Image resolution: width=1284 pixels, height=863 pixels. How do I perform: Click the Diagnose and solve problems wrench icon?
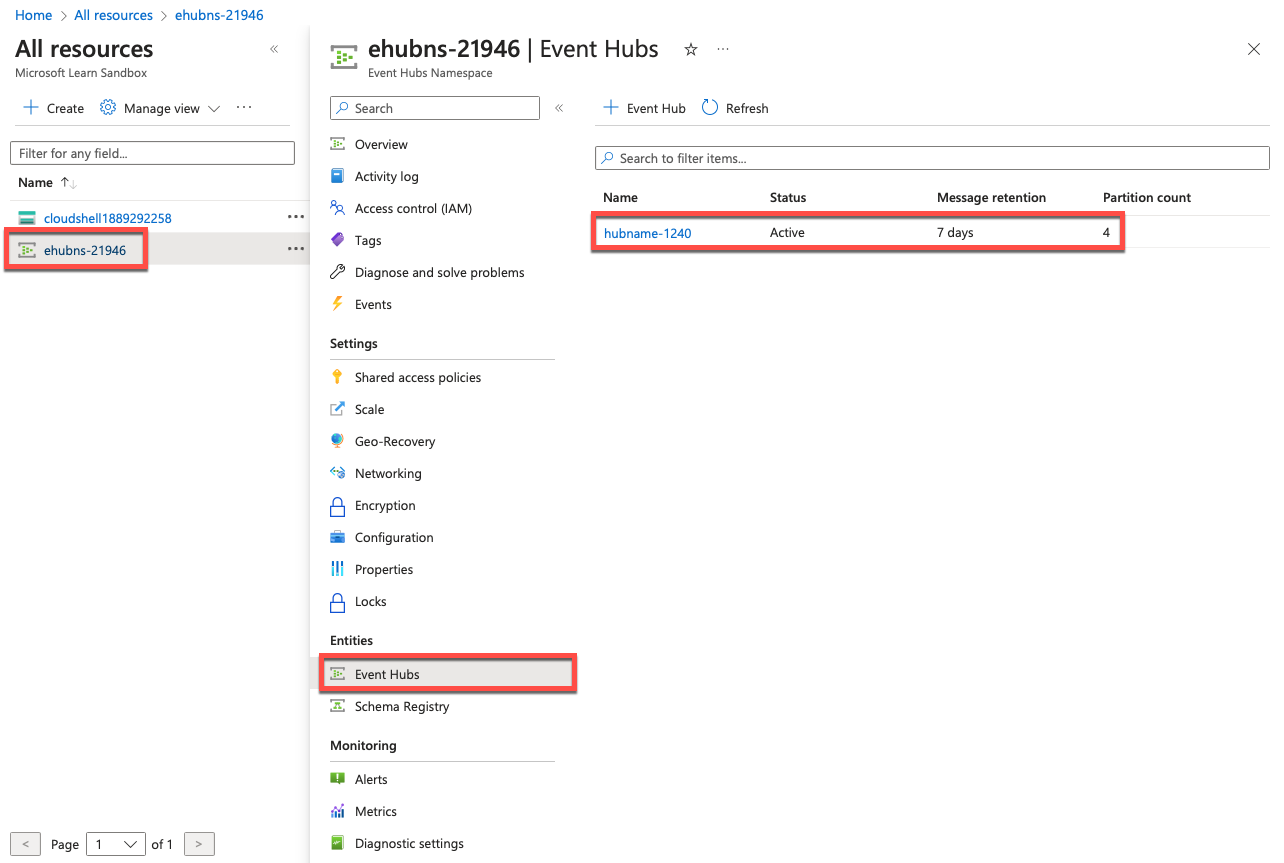(x=337, y=272)
